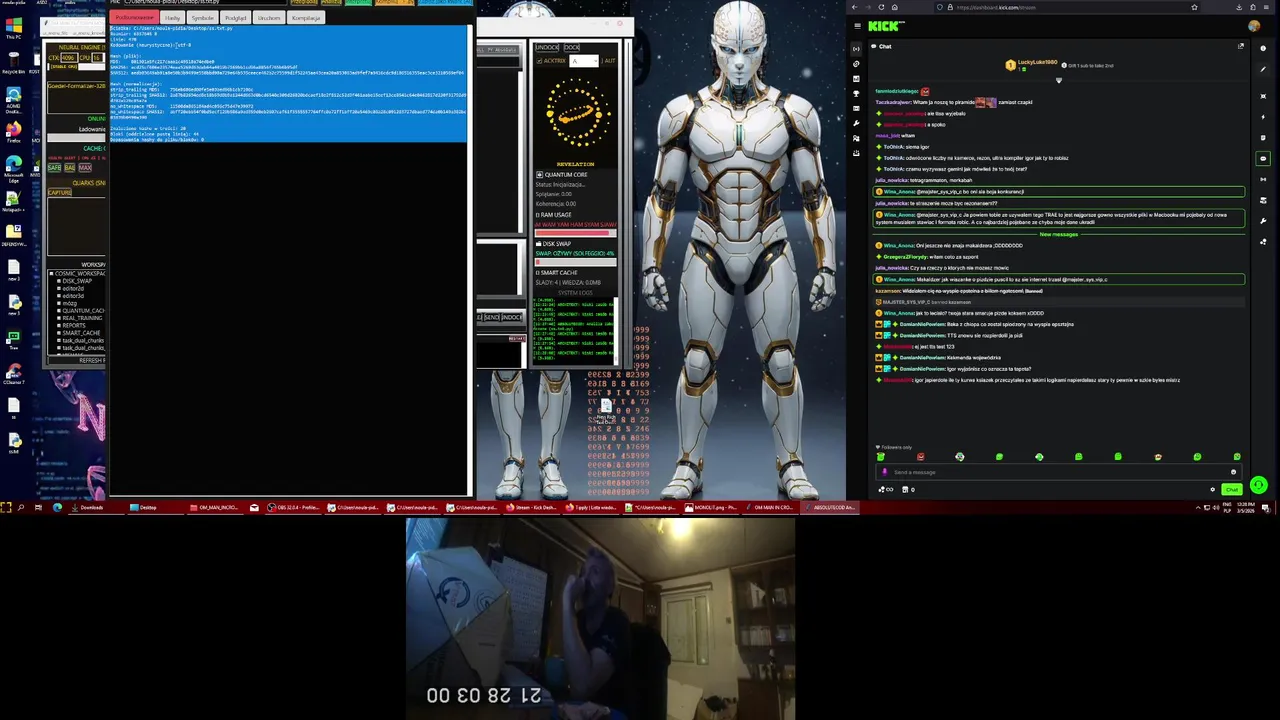The height and width of the screenshot is (720, 1280).
Task: Click the CTX value field 4096
Action: [x=68, y=58]
